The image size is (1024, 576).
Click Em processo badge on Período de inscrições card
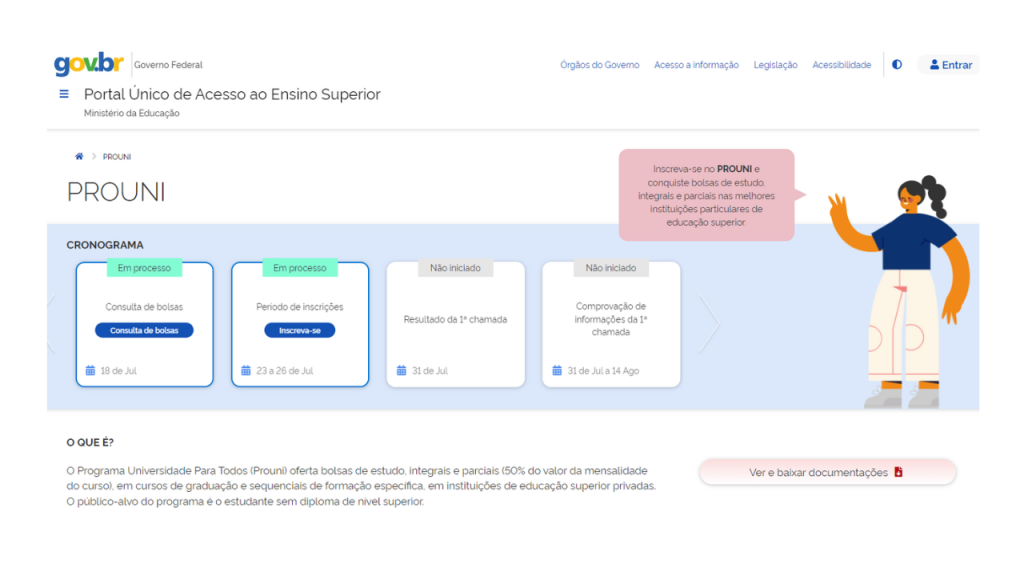(300, 268)
